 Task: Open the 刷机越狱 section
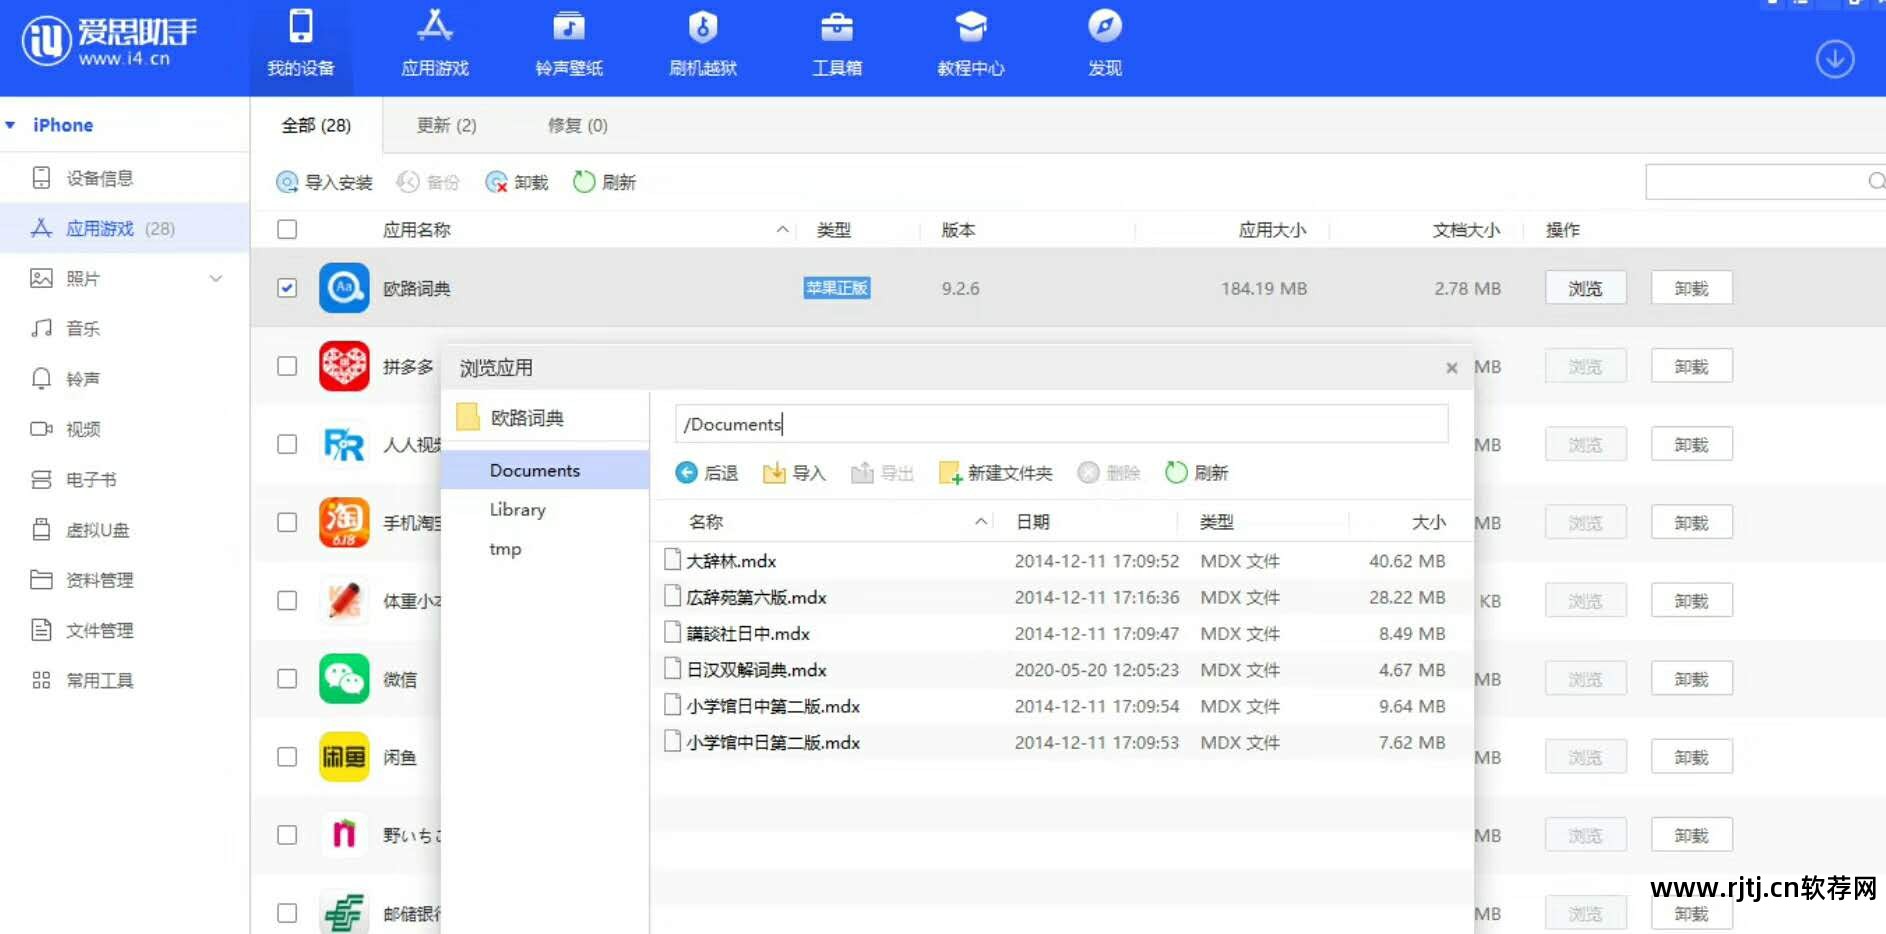(703, 44)
